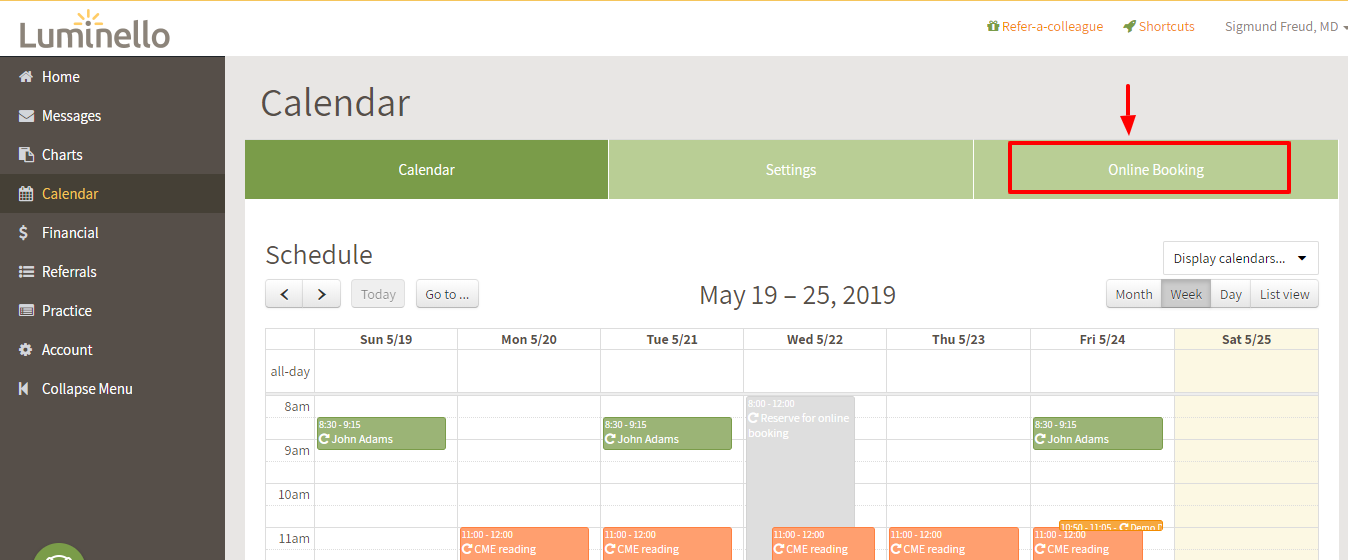Click the 11am time label
This screenshot has height=560, width=1348.
[x=294, y=538]
